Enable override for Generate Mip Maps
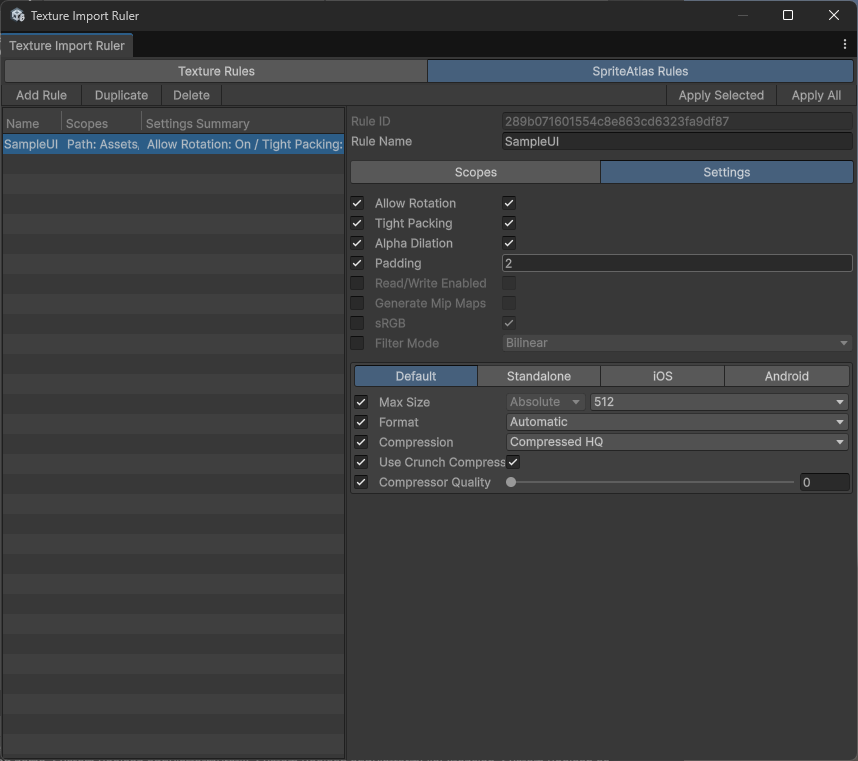The image size is (858, 761). [357, 303]
